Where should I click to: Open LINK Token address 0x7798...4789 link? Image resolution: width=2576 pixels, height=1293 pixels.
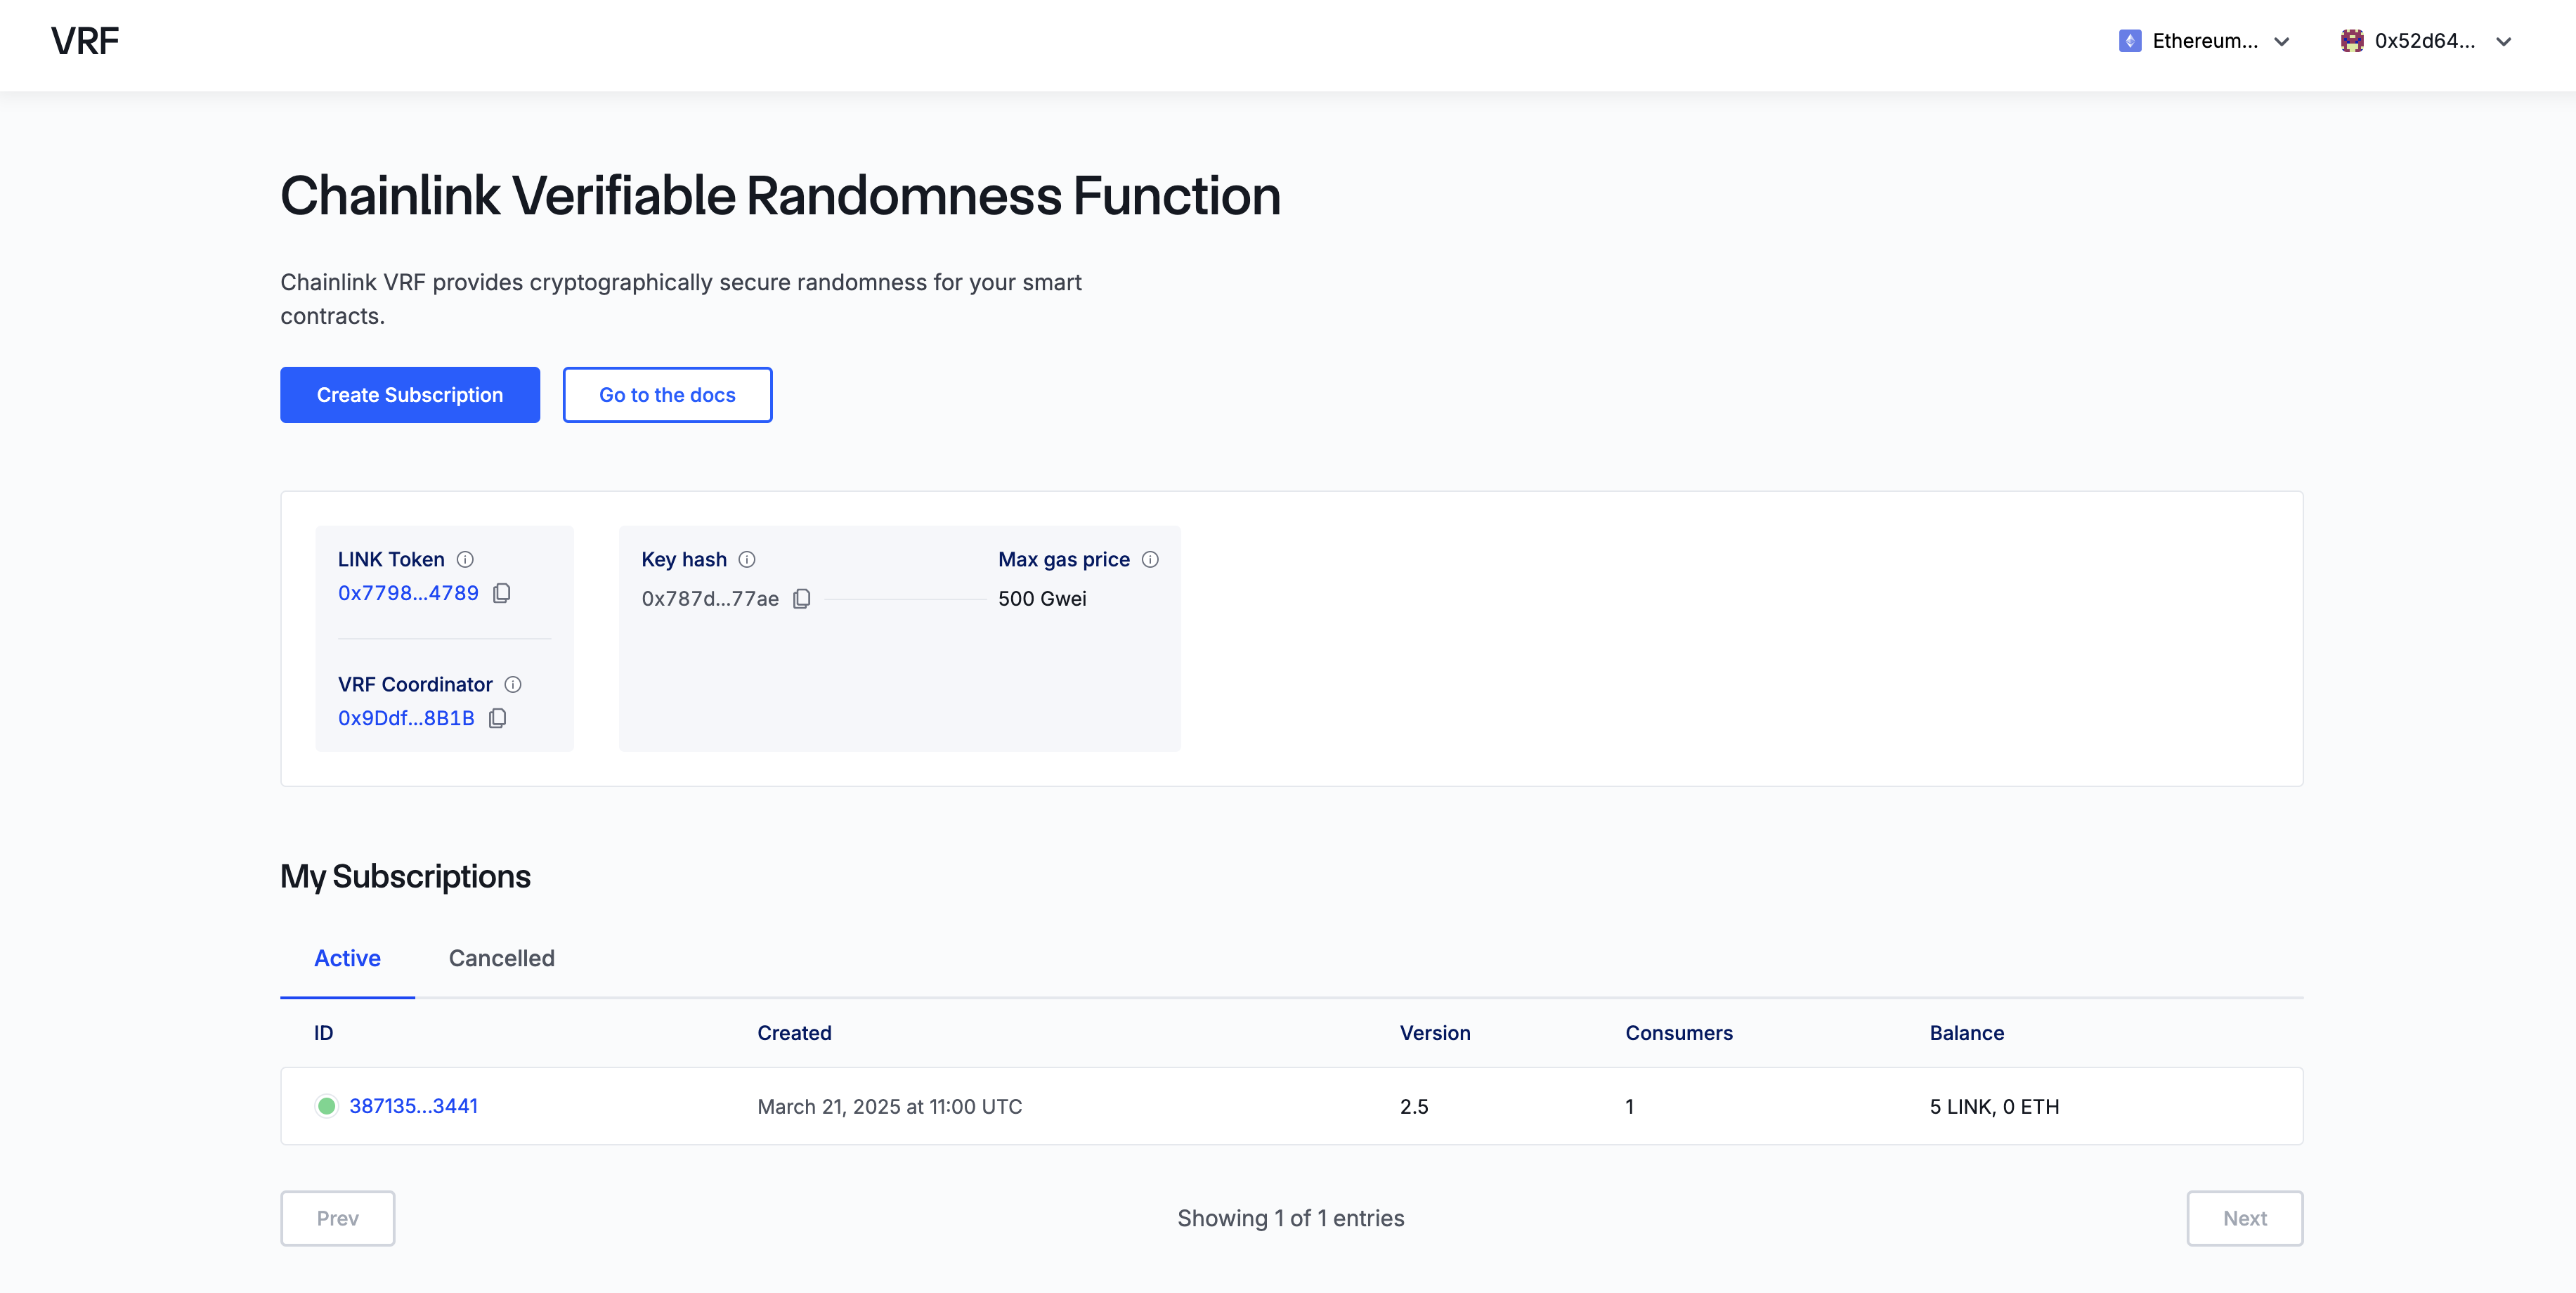[x=408, y=593]
